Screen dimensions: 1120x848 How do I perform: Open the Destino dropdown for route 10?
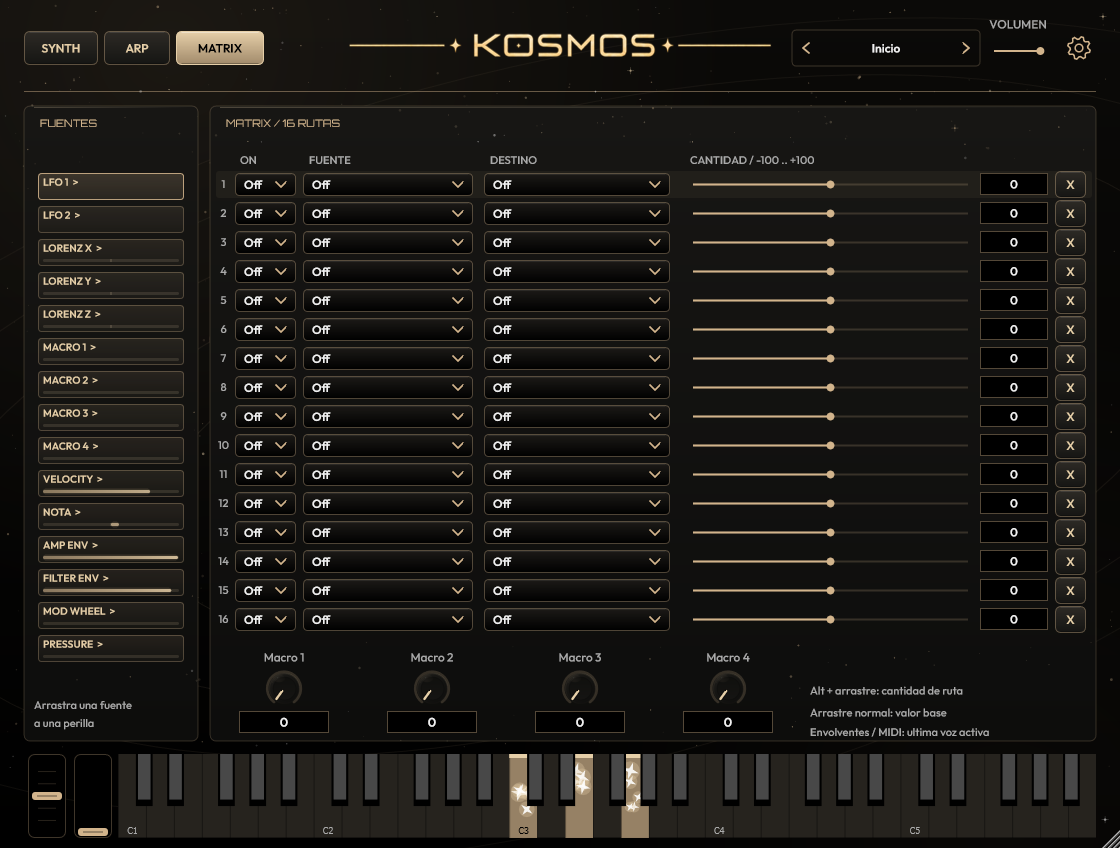(x=576, y=445)
